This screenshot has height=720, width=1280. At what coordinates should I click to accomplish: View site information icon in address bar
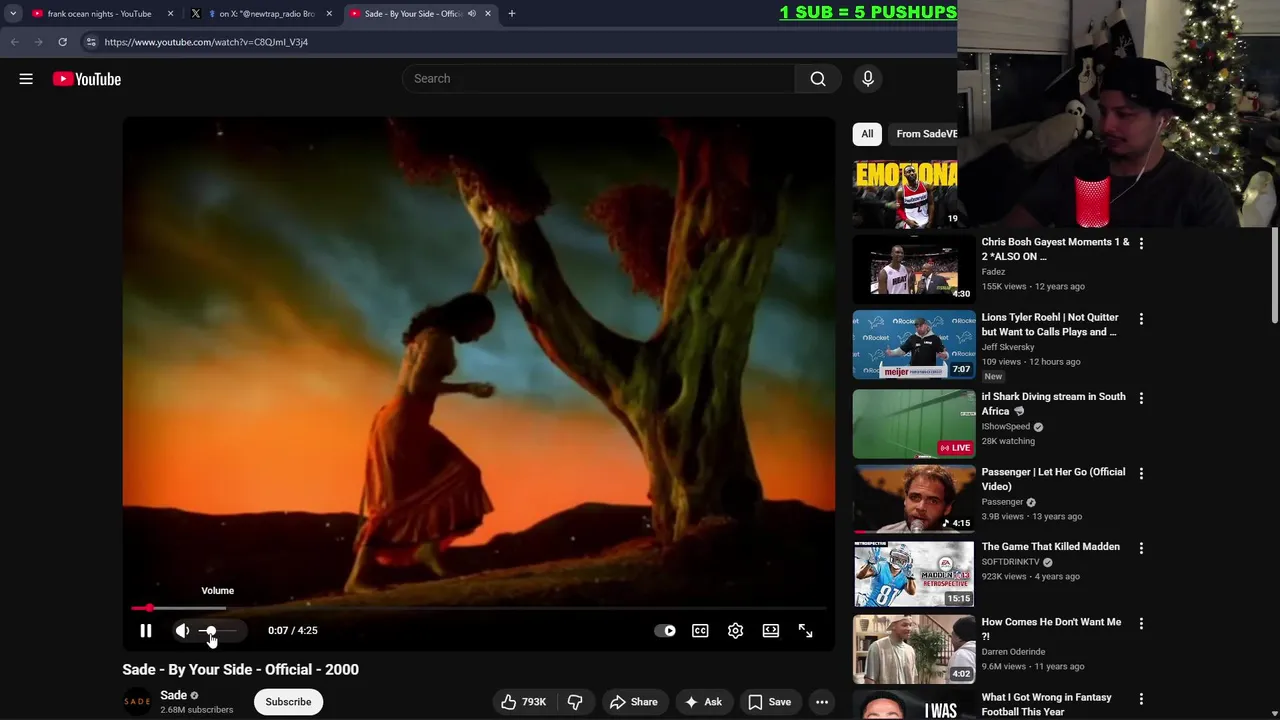tap(91, 42)
